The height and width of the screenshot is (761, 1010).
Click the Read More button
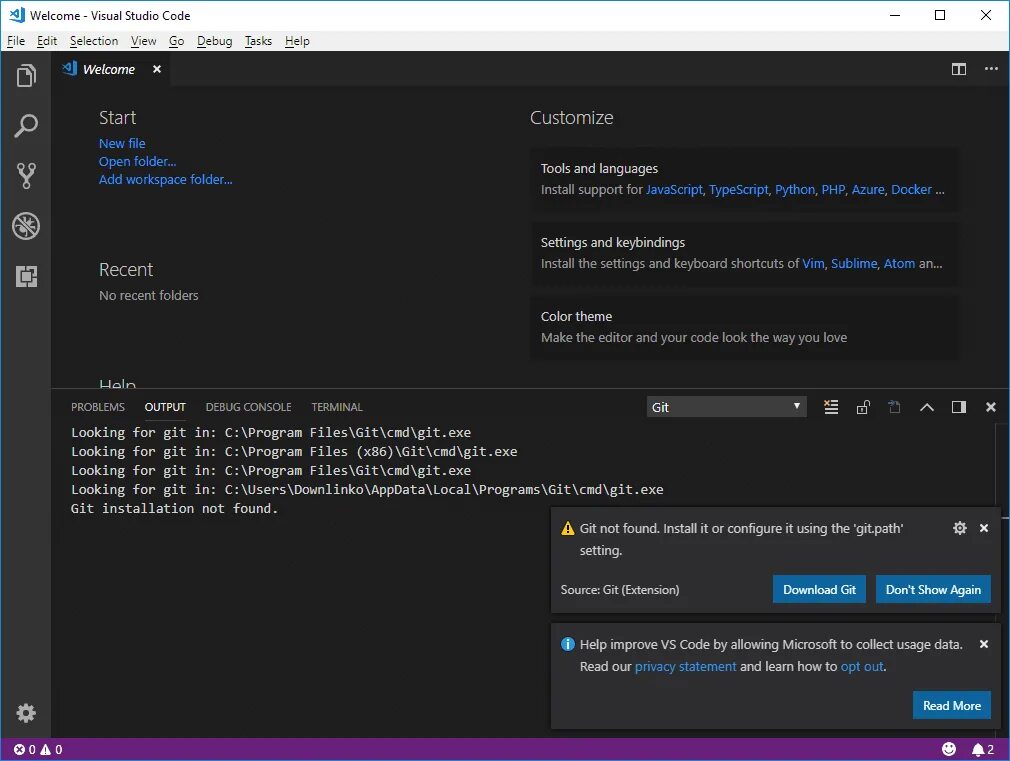[951, 706]
